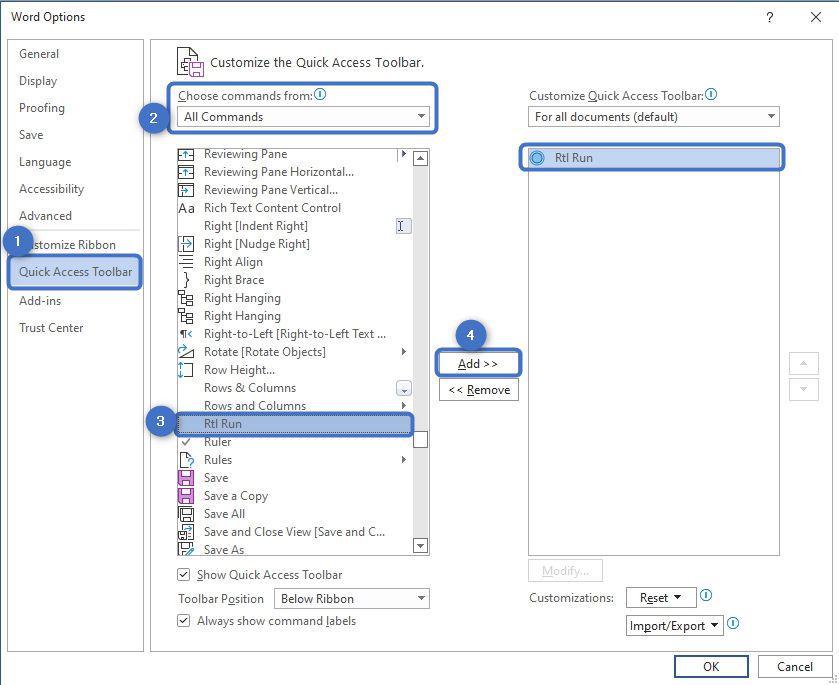Screen dimensions: 839x685
Task: Click the Save a Copy disk icon
Action: click(186, 496)
